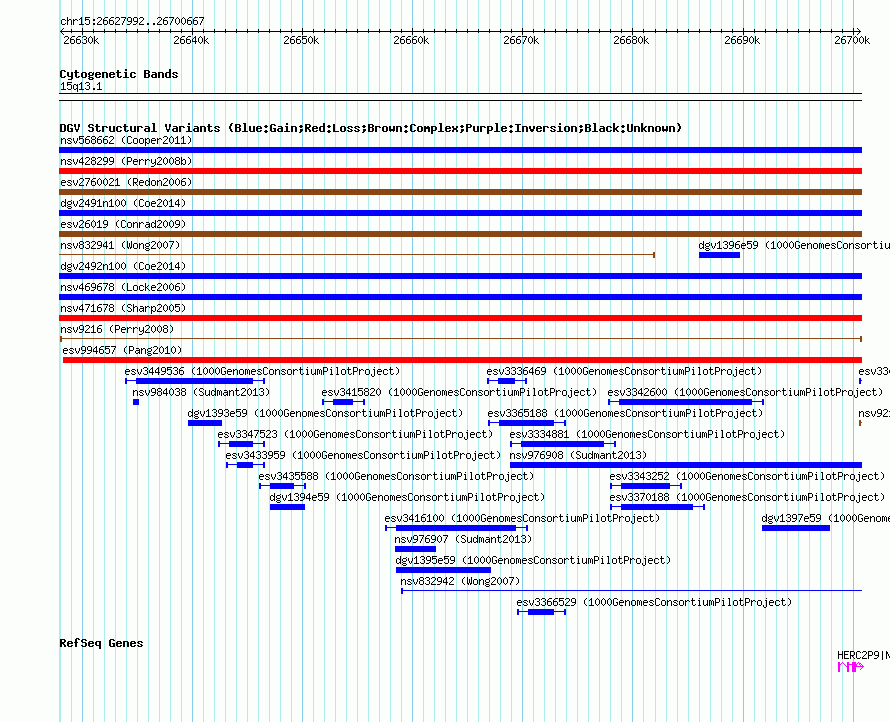The width and height of the screenshot is (890, 722).
Task: Select the blue bar under dgv1397e59
Action: coord(796,528)
